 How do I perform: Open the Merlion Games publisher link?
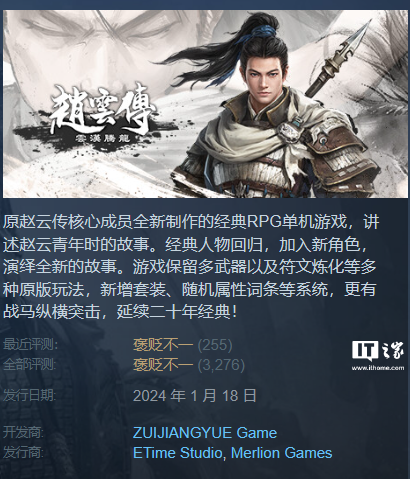coord(282,453)
